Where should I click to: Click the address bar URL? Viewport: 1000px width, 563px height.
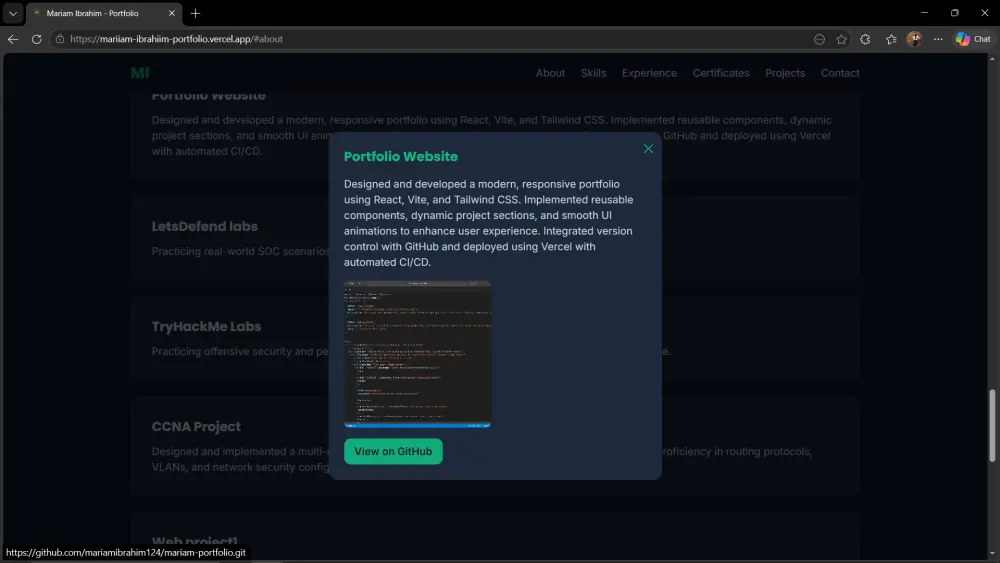click(176, 39)
